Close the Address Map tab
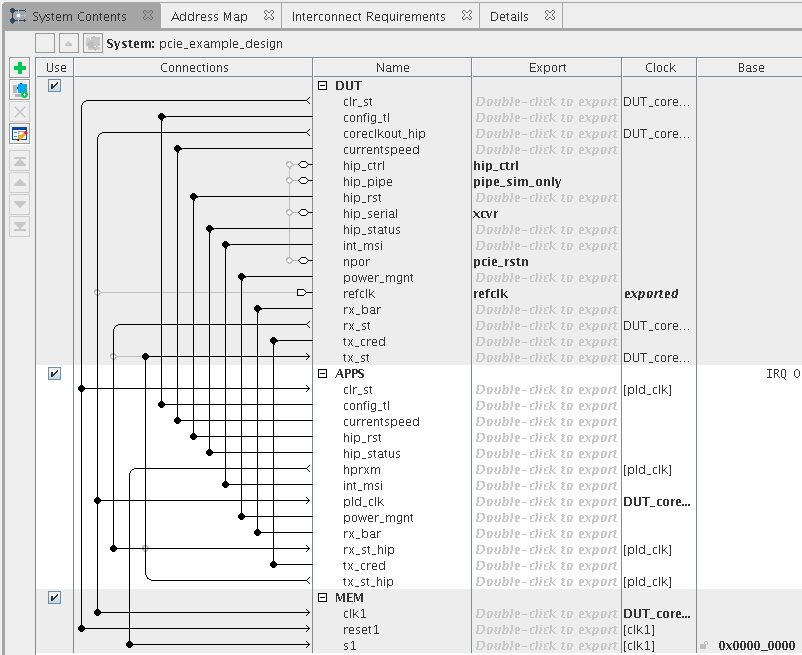Viewport: 802px width, 655px height. pos(269,15)
